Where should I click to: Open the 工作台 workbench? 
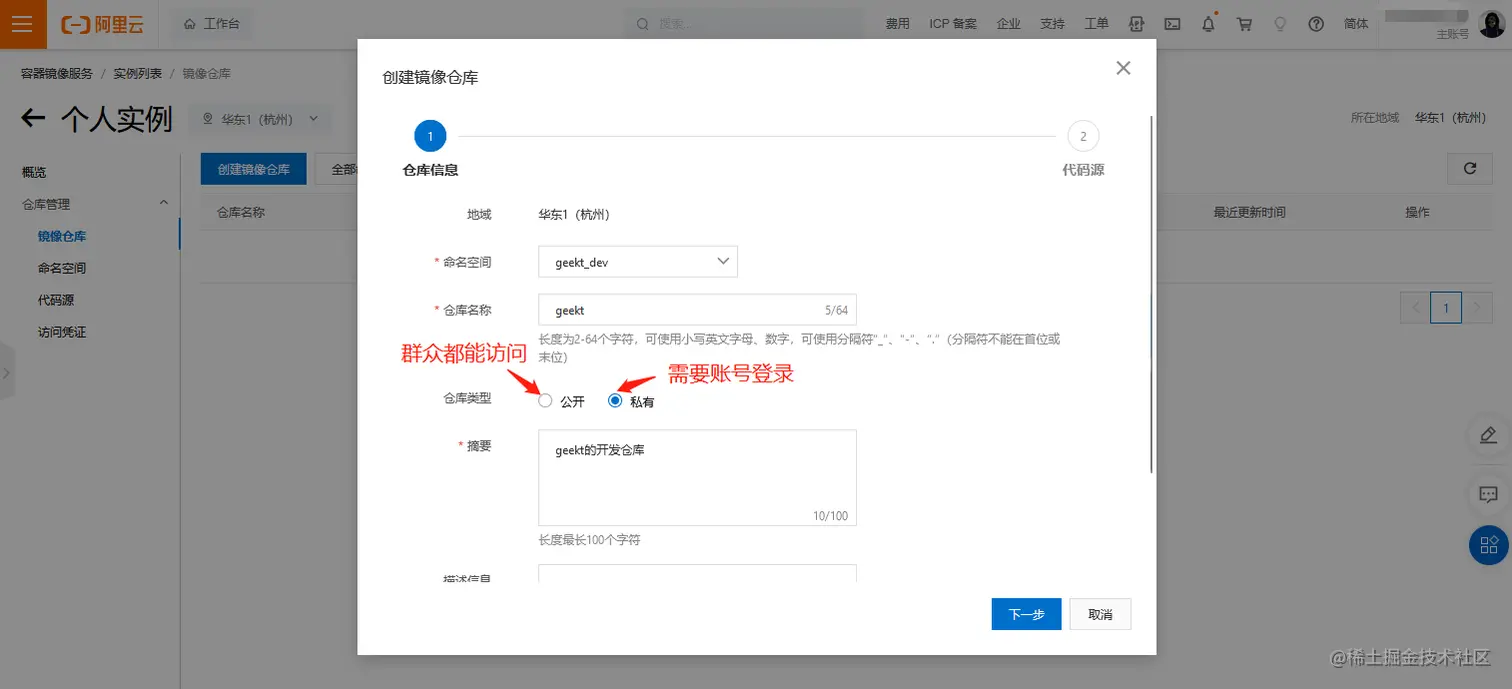212,24
